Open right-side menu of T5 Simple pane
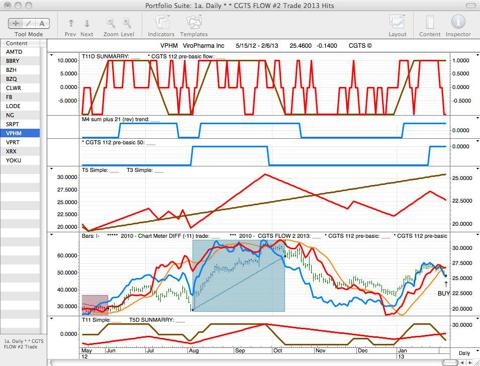 coord(478,169)
